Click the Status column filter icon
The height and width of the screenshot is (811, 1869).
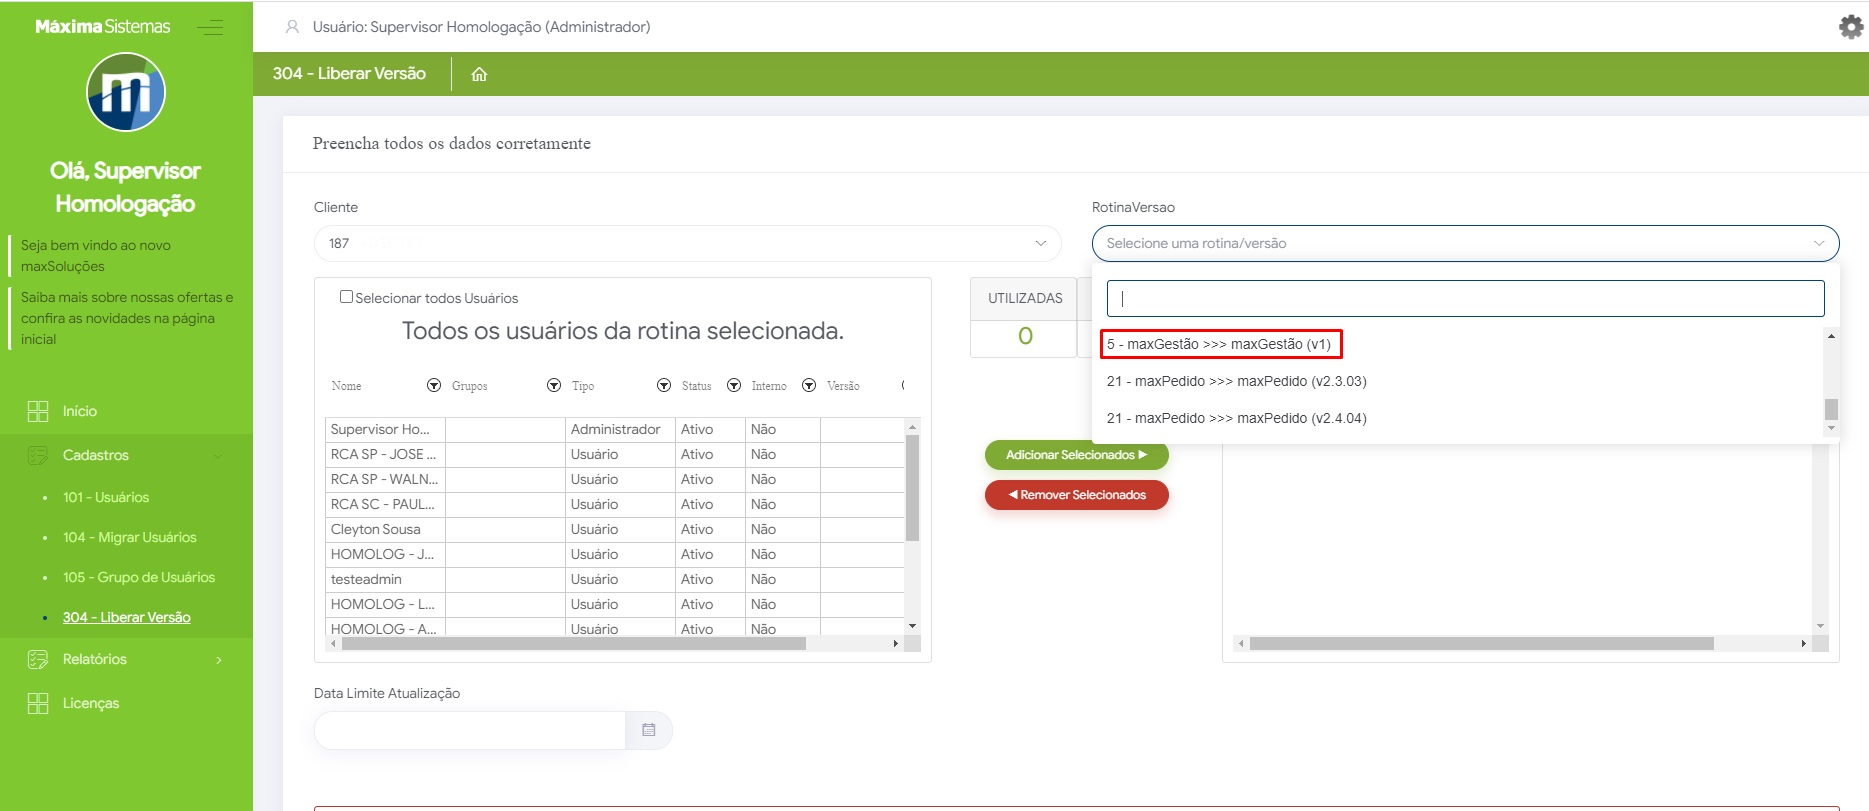[x=734, y=386]
